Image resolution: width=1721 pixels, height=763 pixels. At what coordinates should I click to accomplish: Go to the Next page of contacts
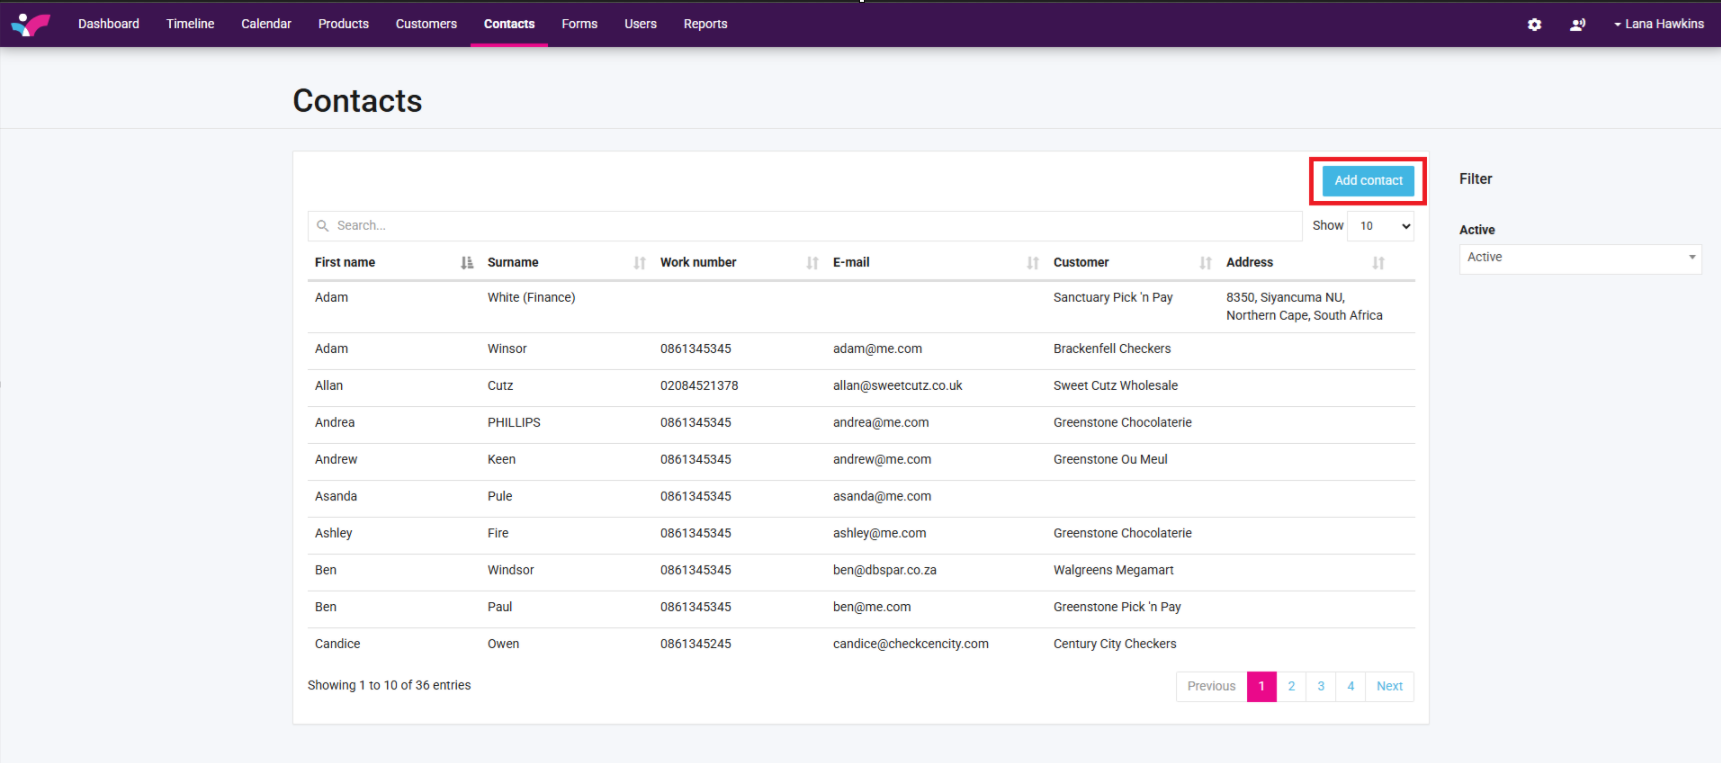(1389, 686)
